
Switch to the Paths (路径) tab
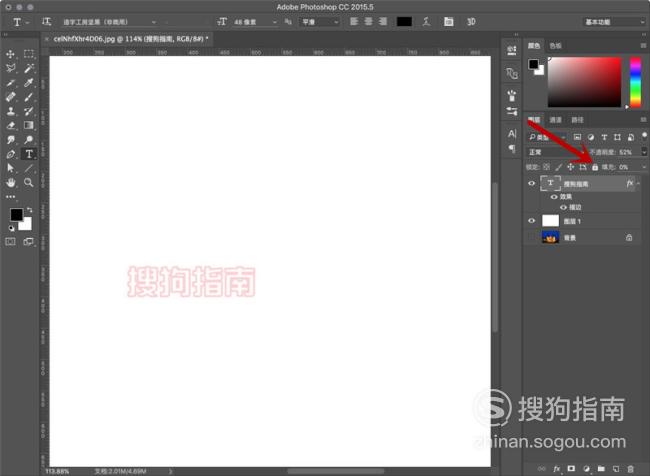tap(577, 120)
